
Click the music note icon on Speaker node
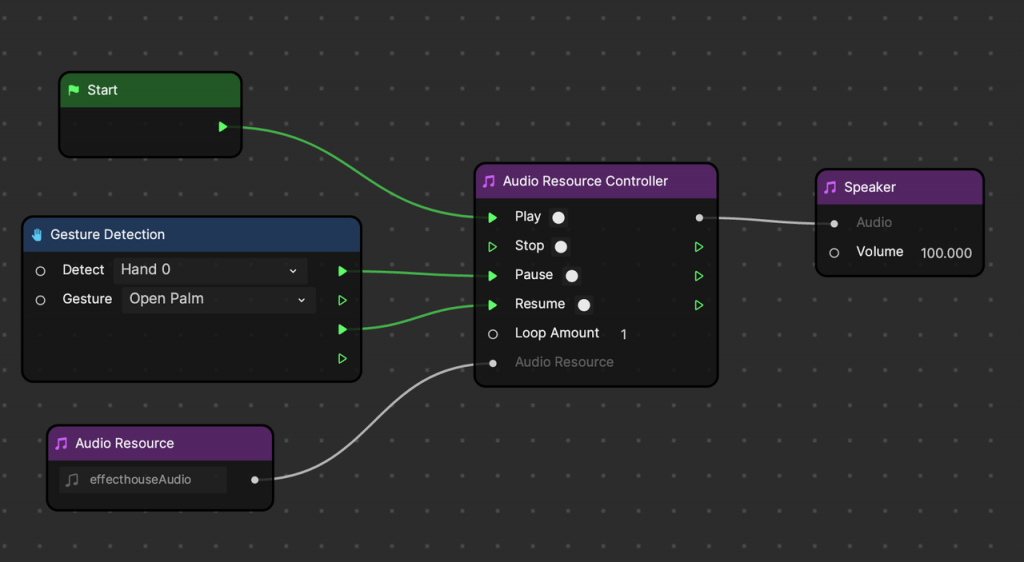830,188
